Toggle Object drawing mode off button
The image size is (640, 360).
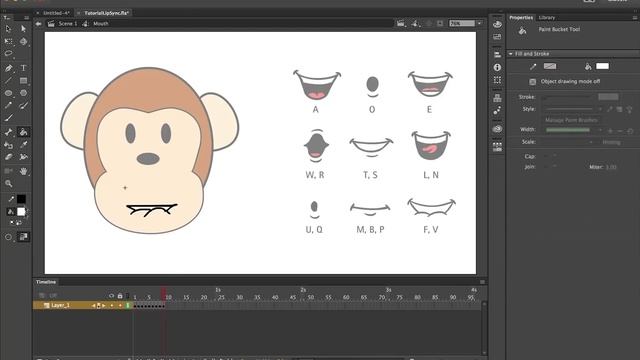pyautogui.click(x=532, y=82)
